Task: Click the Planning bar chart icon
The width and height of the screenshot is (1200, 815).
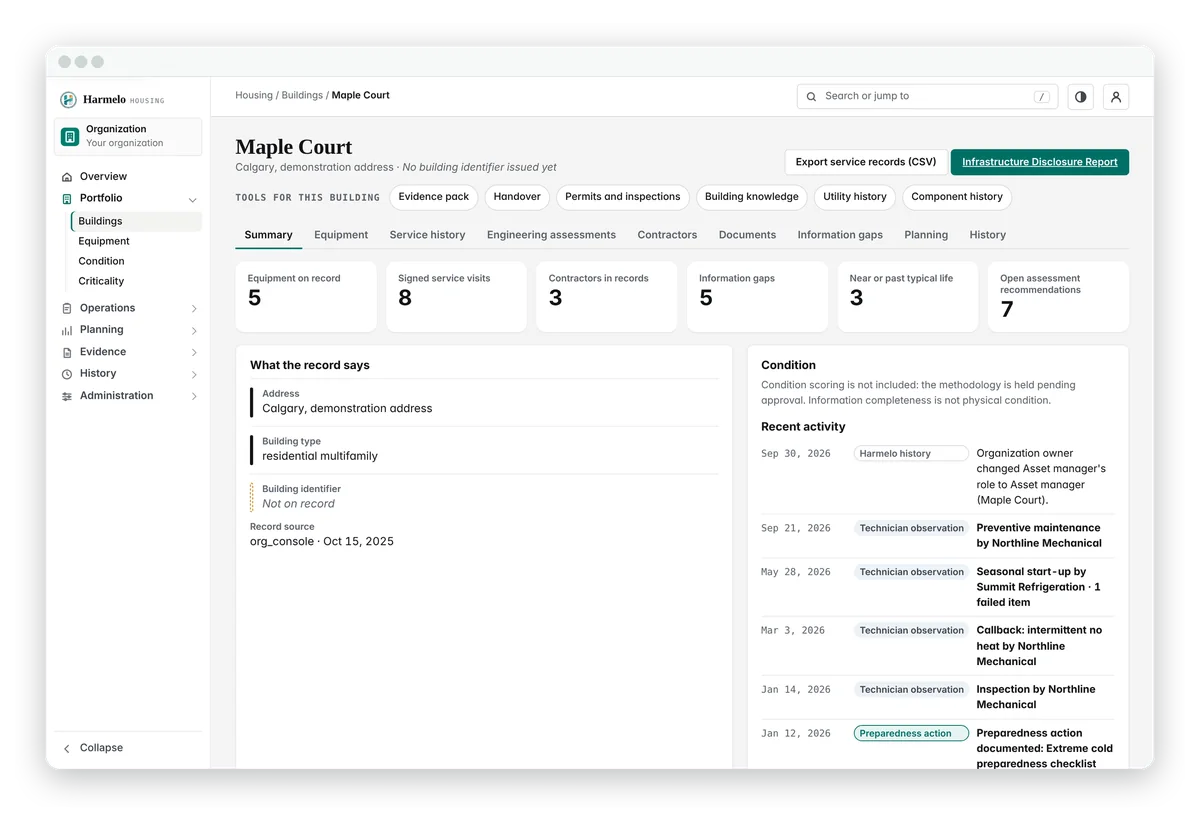Action: coord(67,330)
